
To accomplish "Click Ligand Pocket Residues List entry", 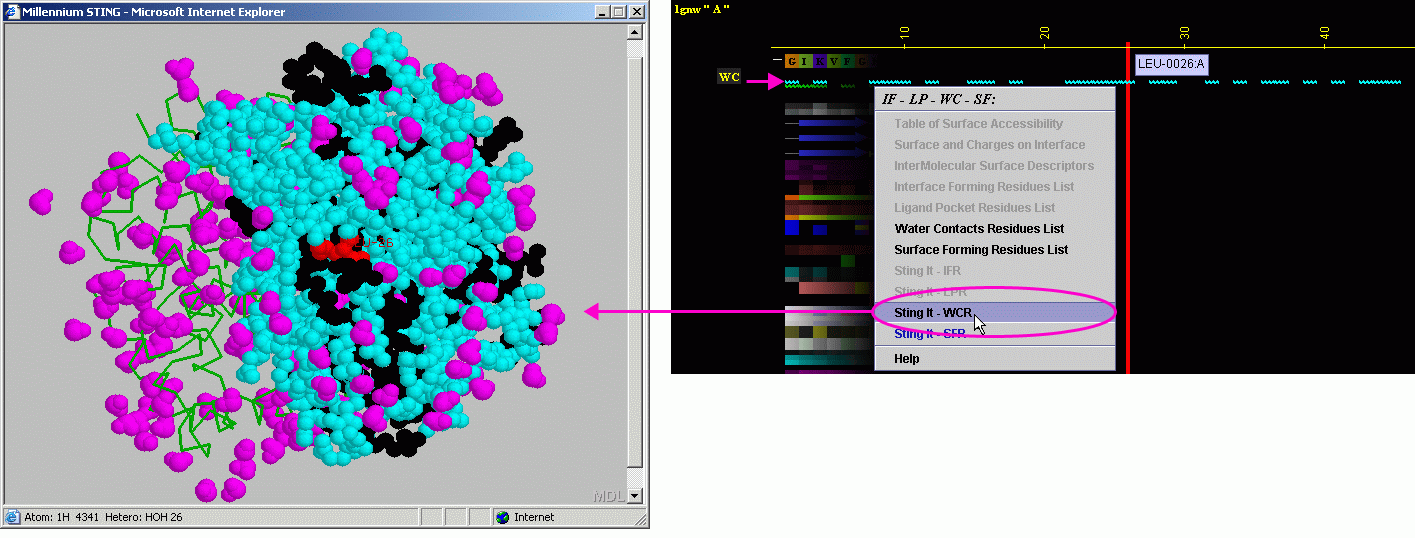I will [995, 208].
